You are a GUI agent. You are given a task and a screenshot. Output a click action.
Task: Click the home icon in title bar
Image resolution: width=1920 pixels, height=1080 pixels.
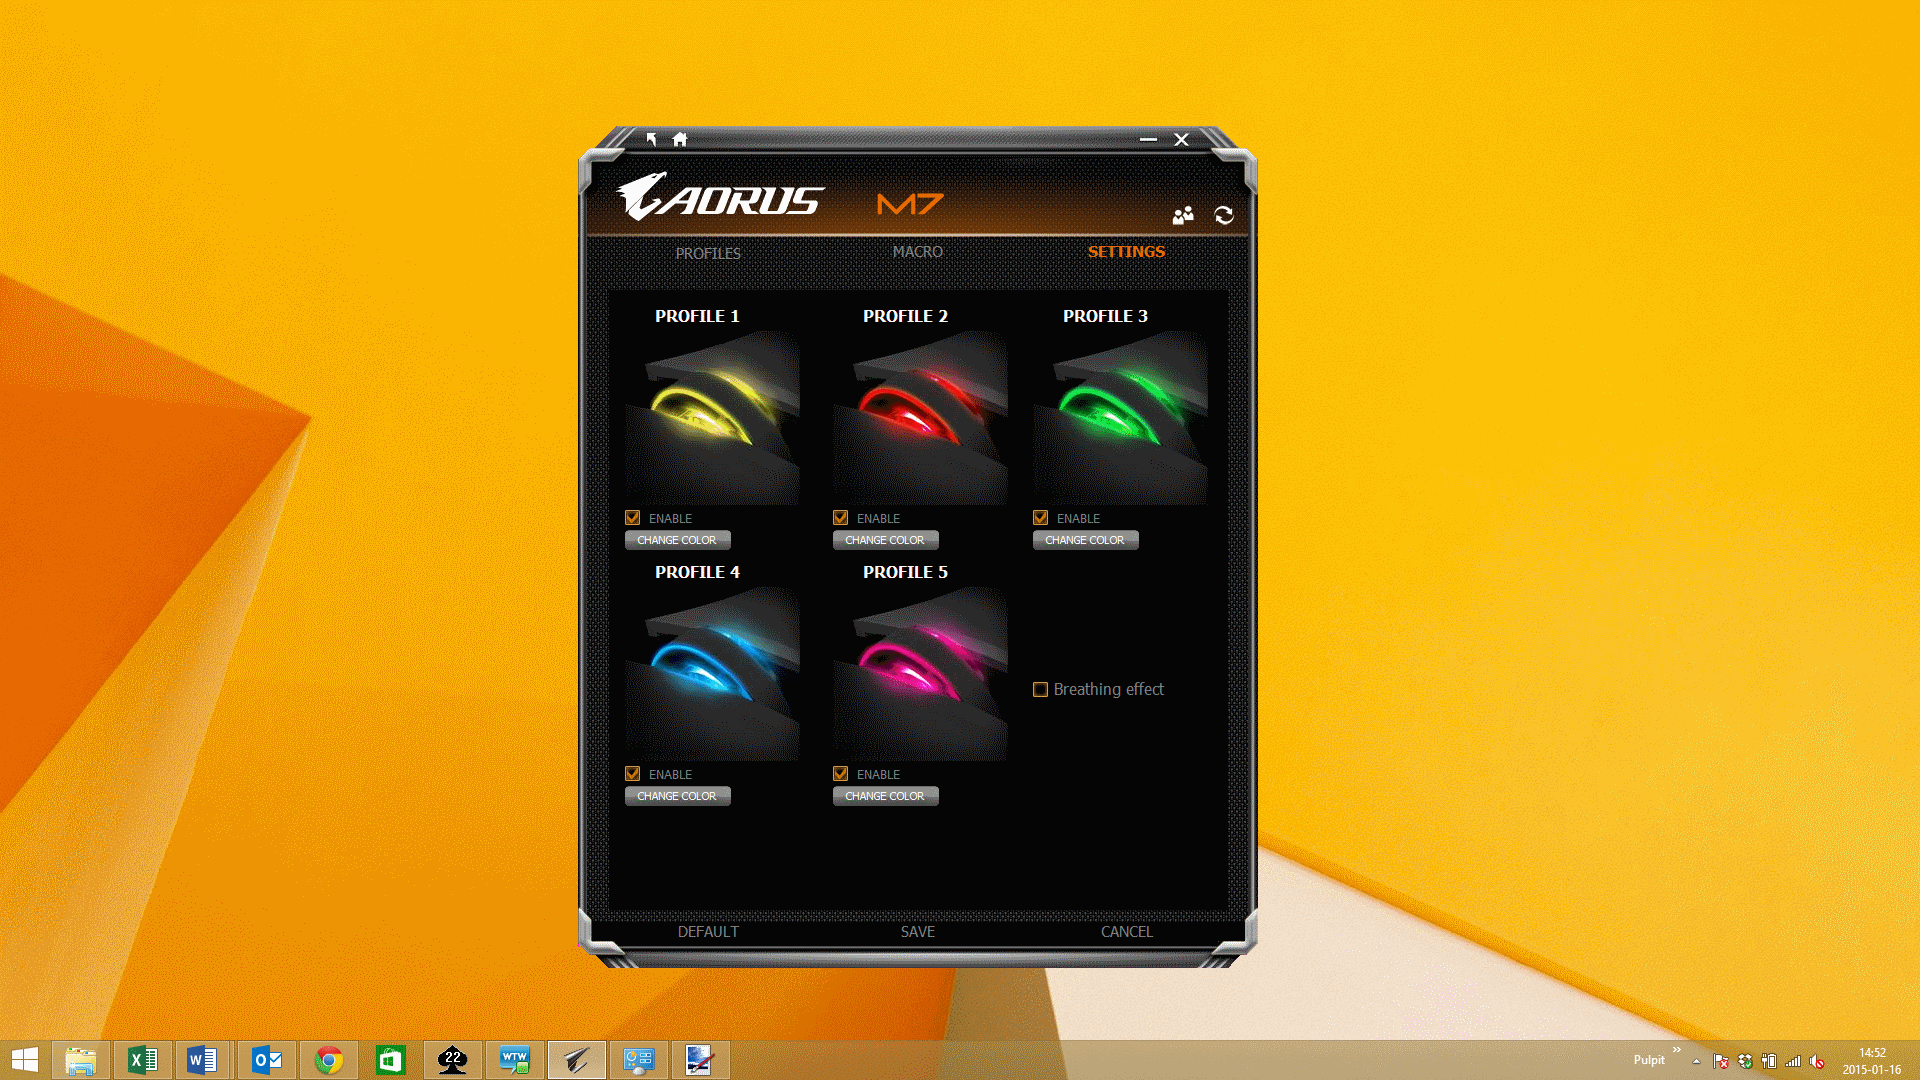click(x=680, y=139)
